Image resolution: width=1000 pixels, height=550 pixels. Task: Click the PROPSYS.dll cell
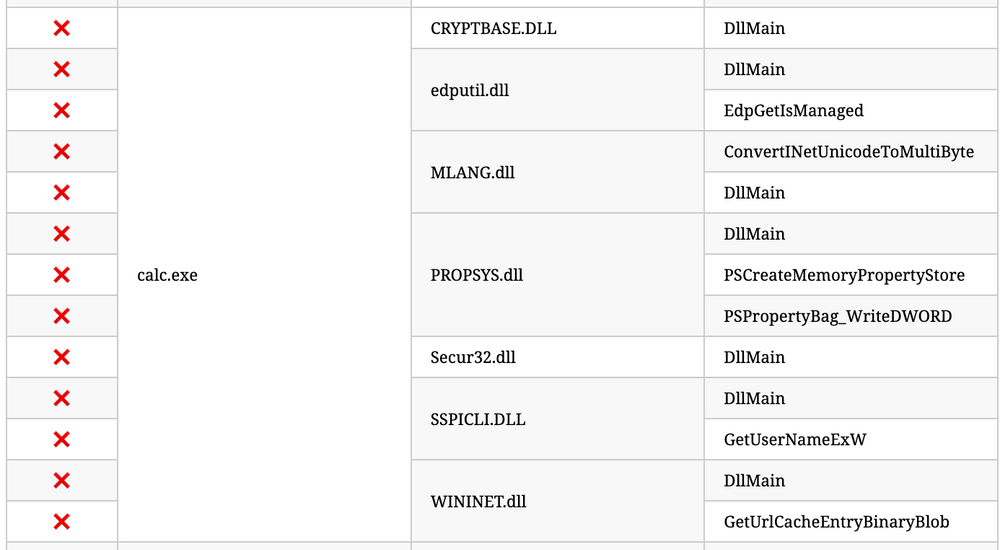476,274
